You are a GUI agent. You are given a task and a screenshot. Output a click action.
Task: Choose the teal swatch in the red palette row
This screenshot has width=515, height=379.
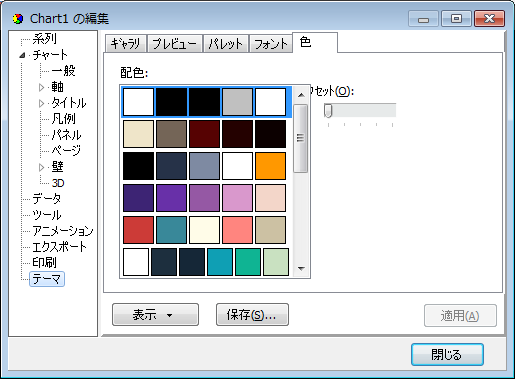point(171,230)
